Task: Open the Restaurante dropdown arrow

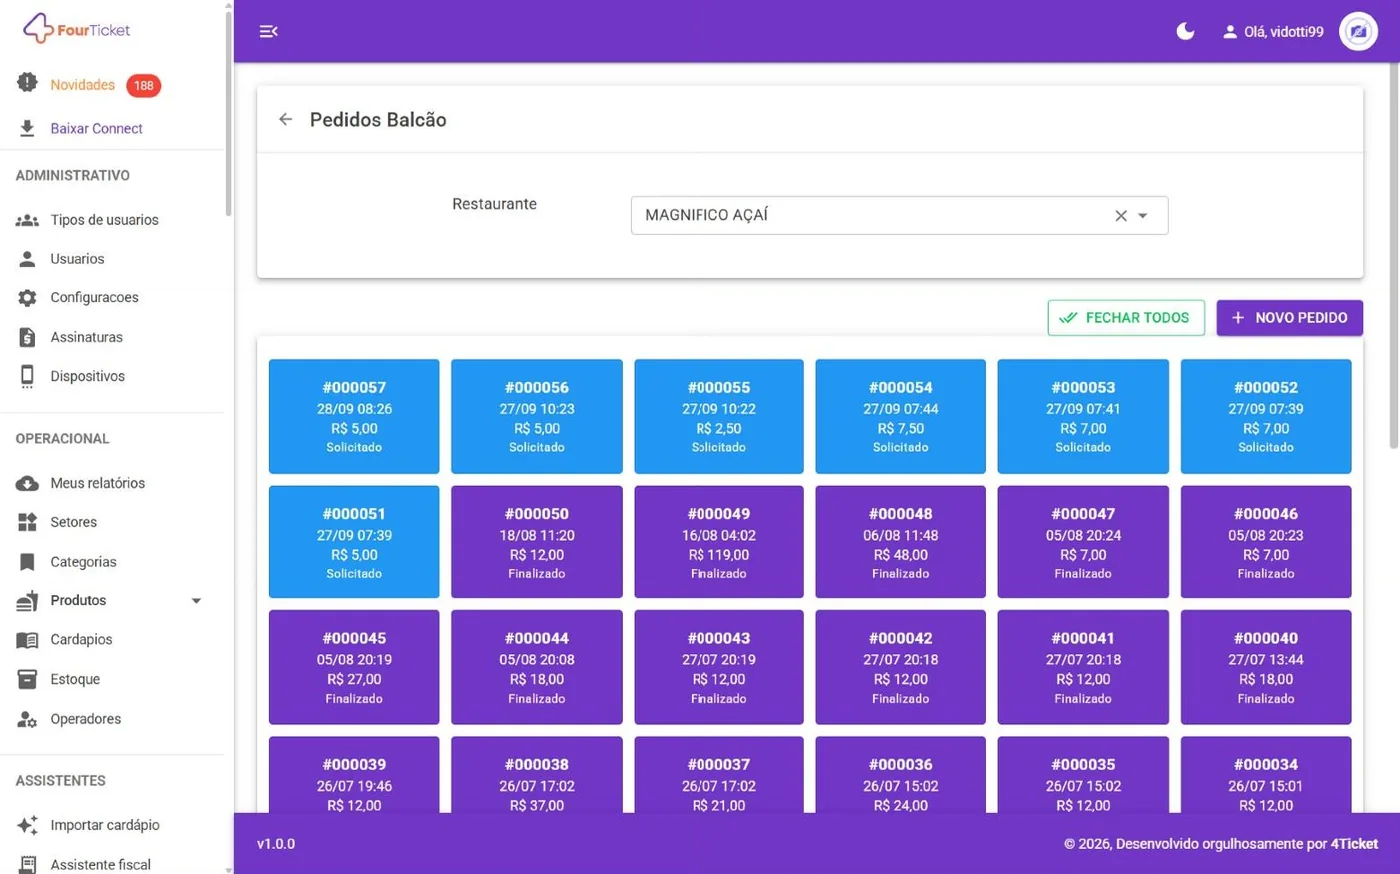Action: click(x=1143, y=215)
